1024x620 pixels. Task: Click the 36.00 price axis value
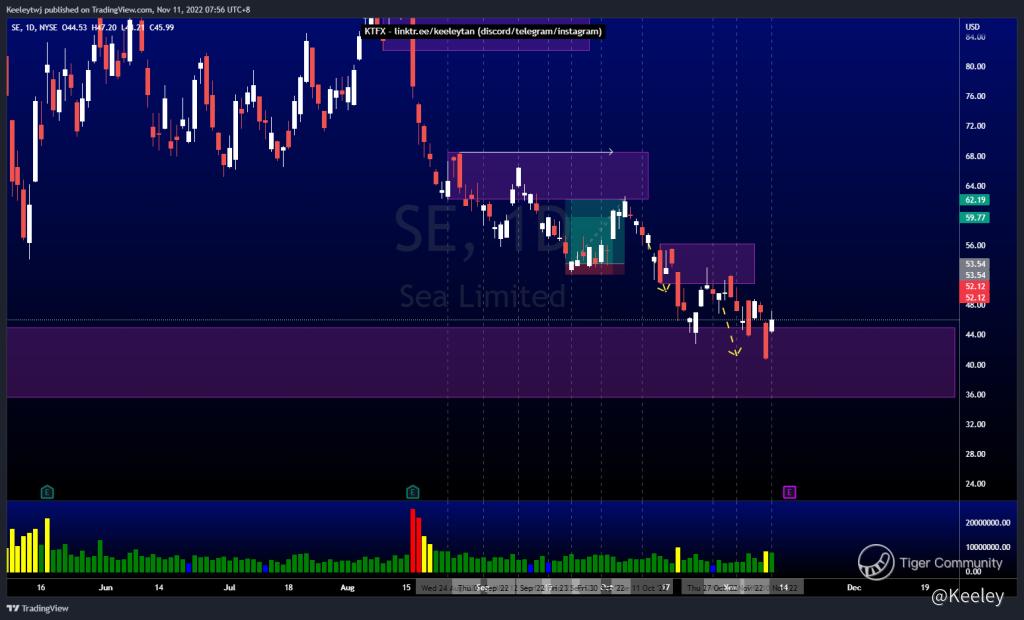tap(975, 395)
